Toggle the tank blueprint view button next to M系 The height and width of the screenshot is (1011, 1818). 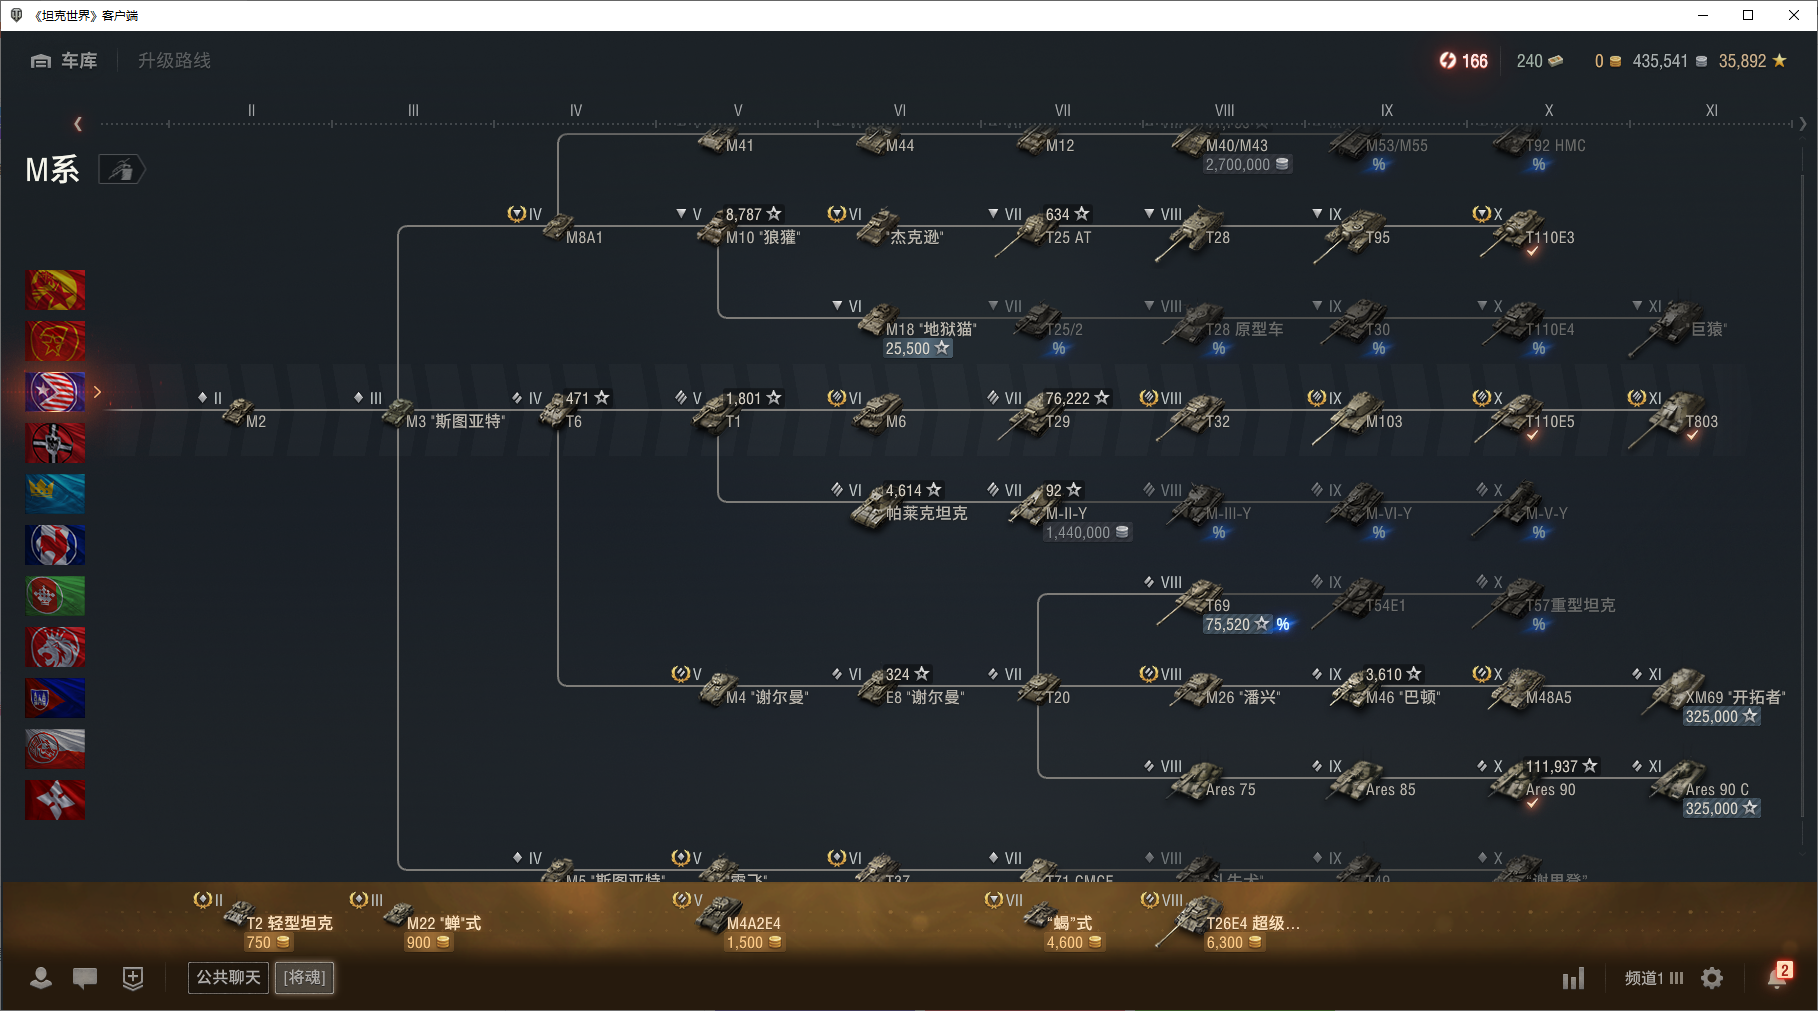[x=121, y=170]
